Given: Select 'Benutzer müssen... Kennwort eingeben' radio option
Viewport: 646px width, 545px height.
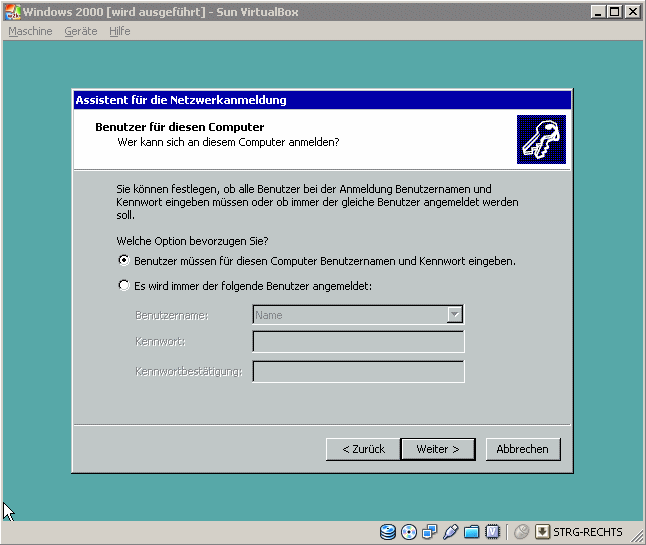Looking at the screenshot, I should coord(124,261).
